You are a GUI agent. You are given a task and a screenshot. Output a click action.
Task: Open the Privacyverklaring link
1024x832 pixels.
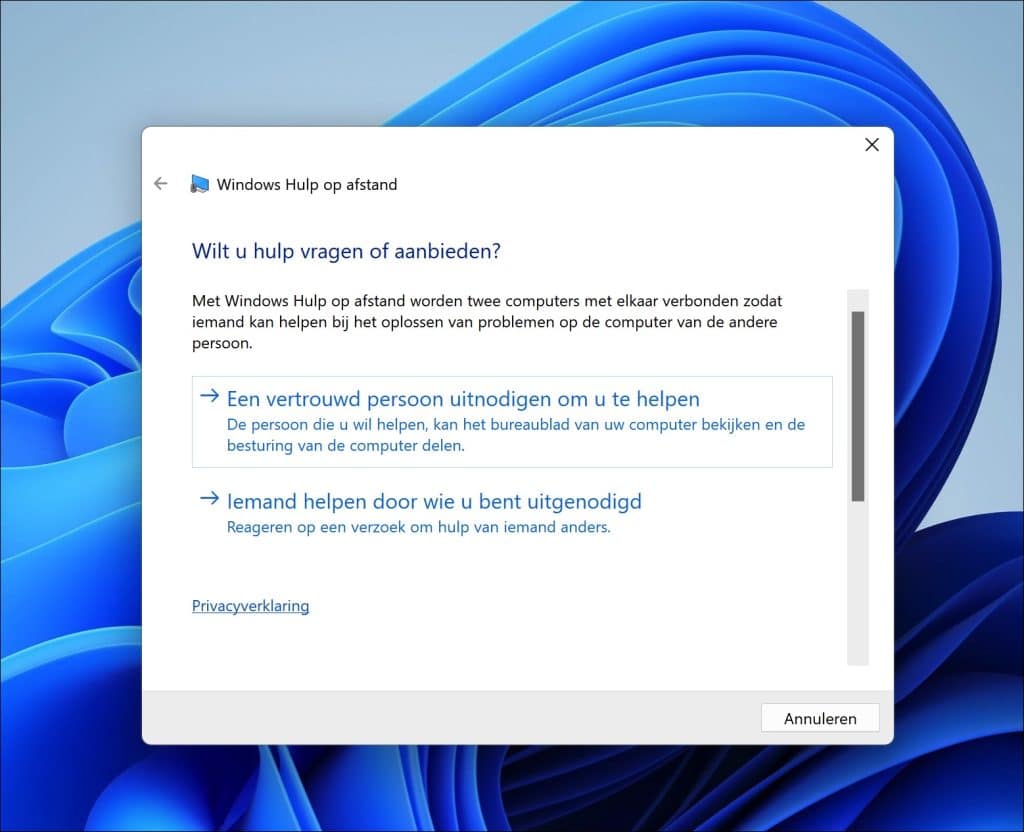click(250, 606)
